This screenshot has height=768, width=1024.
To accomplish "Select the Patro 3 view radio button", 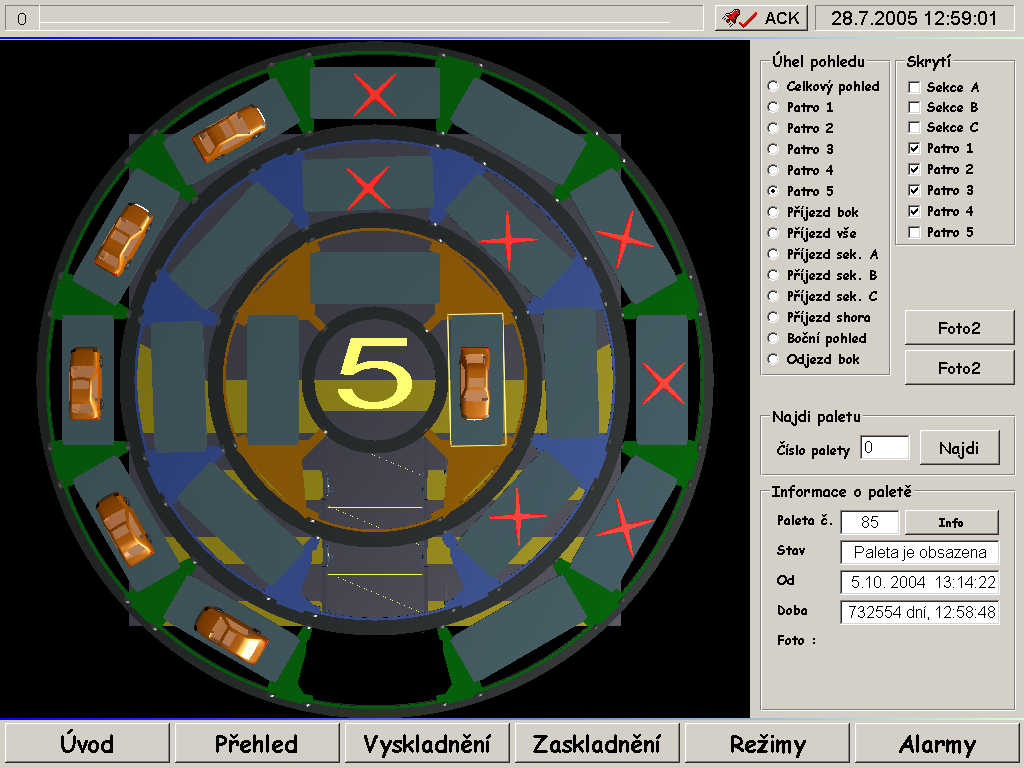I will coord(773,150).
